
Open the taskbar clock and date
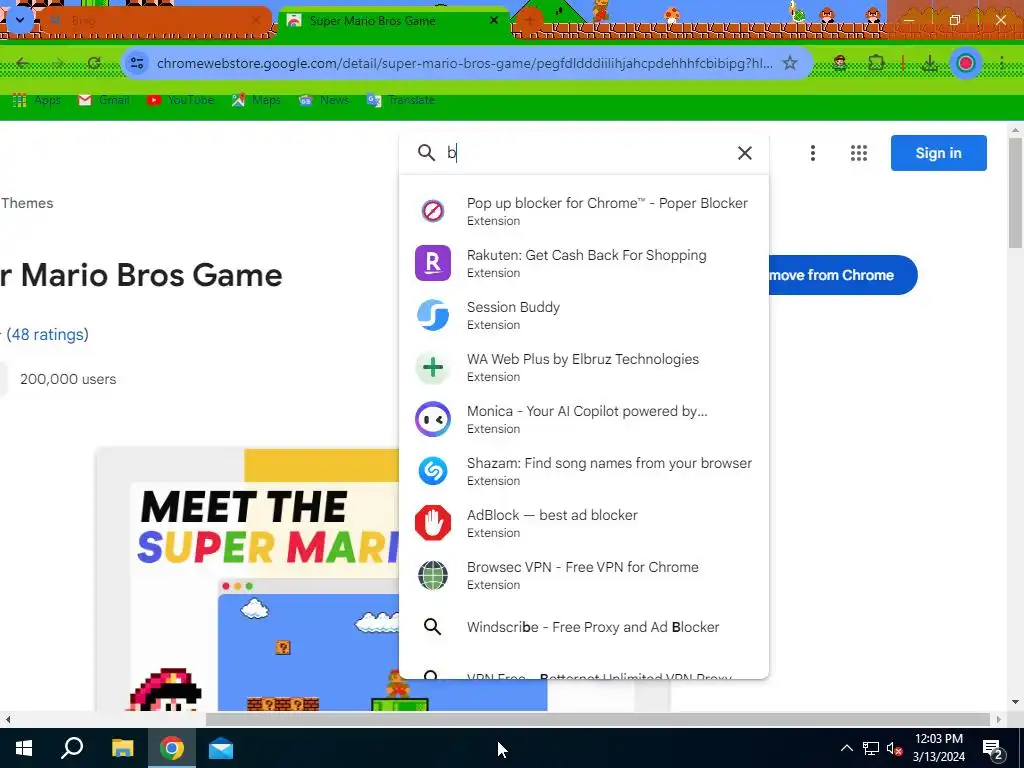938,748
